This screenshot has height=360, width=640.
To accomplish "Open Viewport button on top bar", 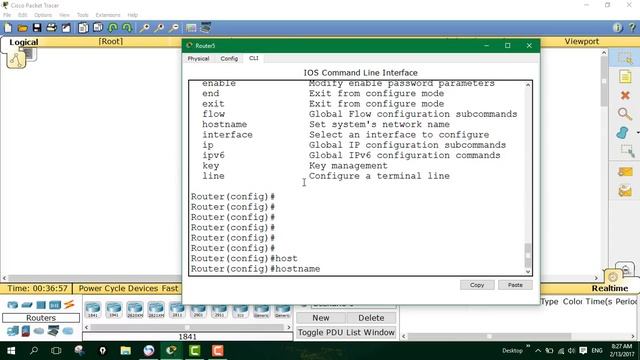I will [582, 41].
